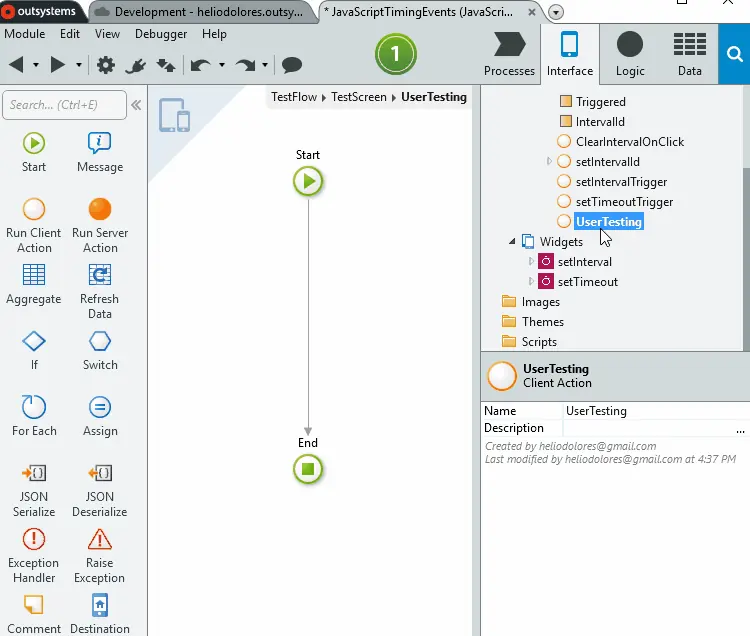Expand the setInterval widget node
The width and height of the screenshot is (750, 636).
pos(531,262)
